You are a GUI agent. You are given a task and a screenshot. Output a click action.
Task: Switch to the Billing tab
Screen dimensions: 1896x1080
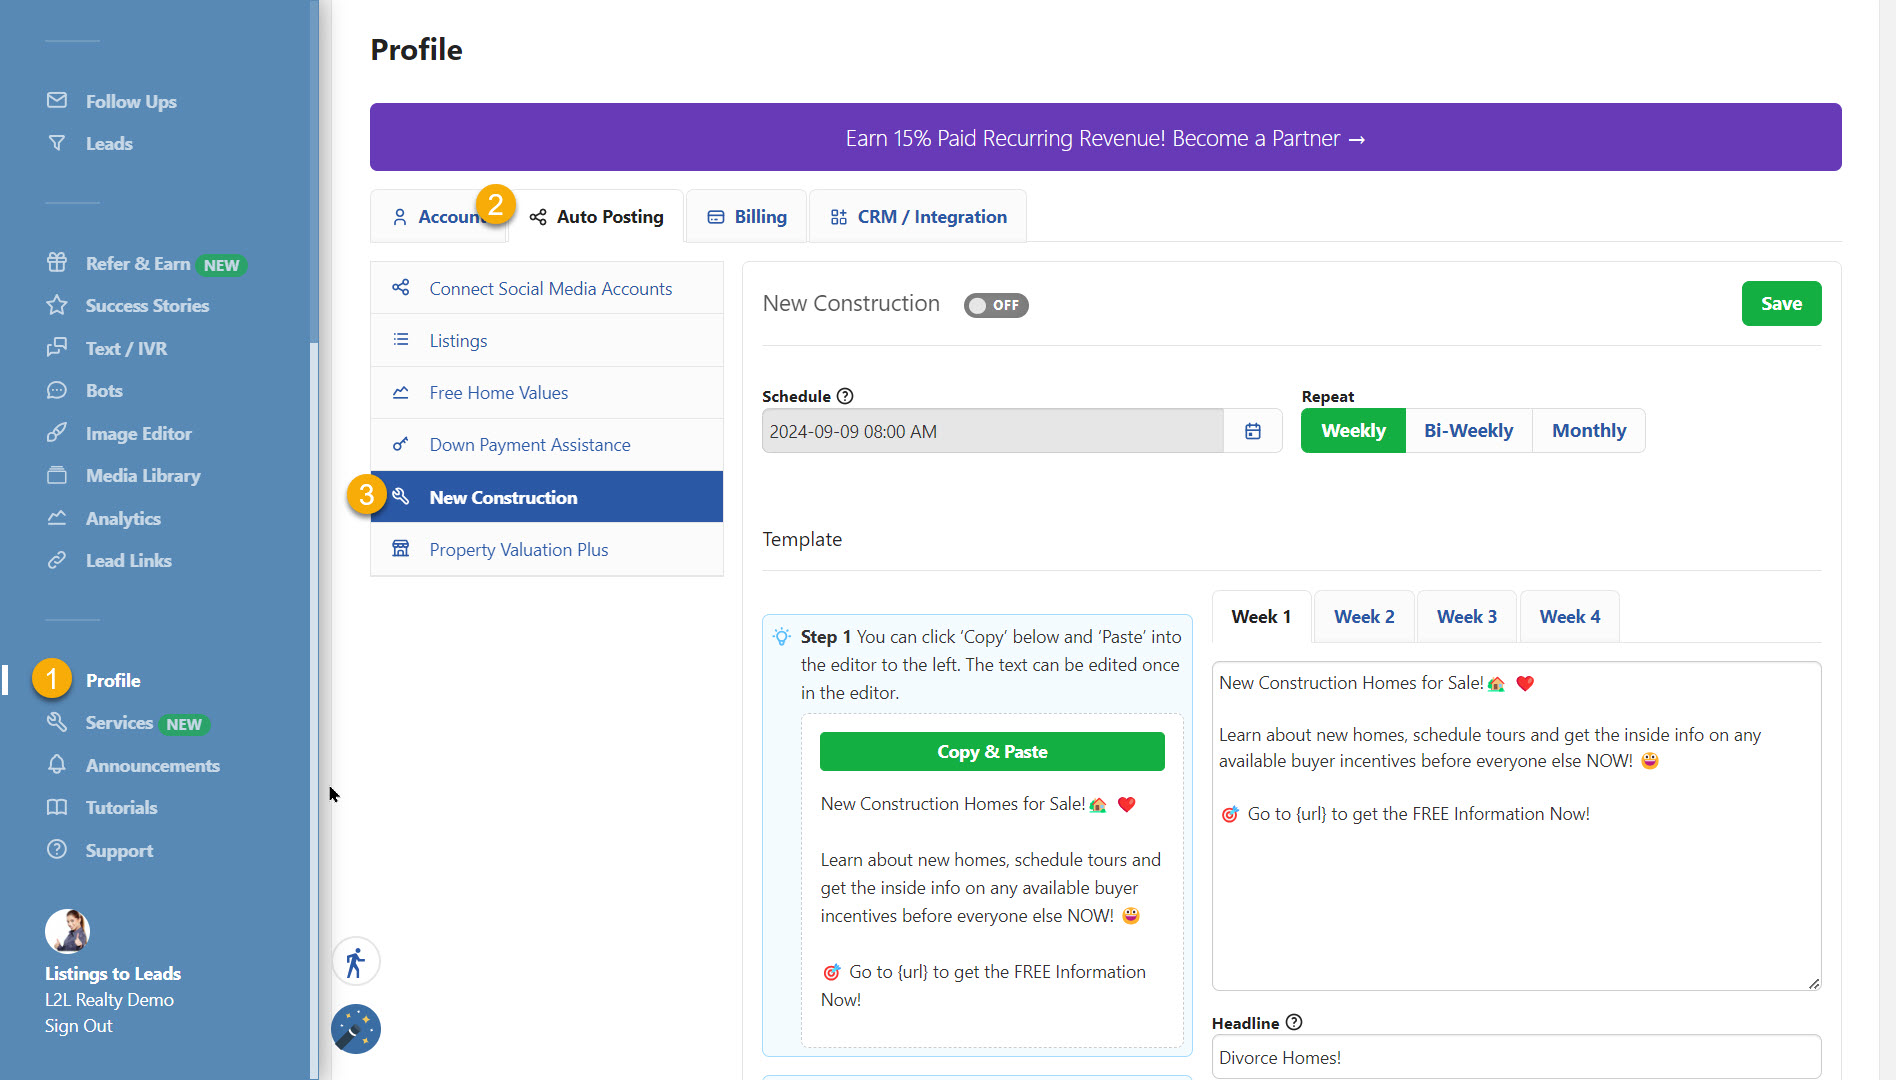(747, 217)
